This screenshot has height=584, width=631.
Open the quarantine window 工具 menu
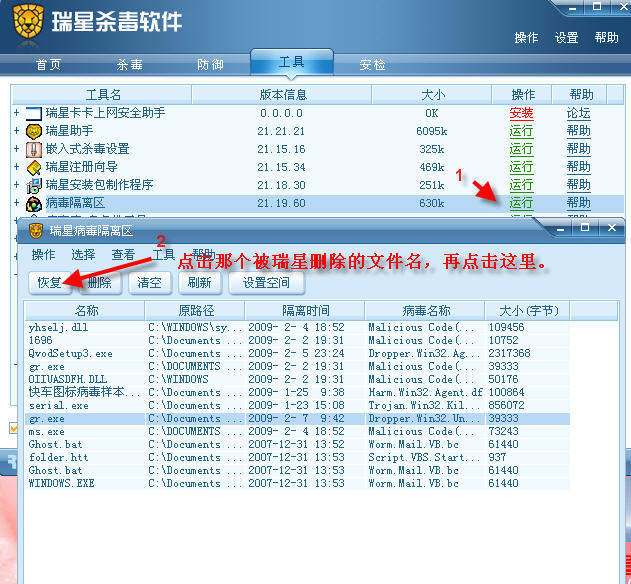[163, 254]
